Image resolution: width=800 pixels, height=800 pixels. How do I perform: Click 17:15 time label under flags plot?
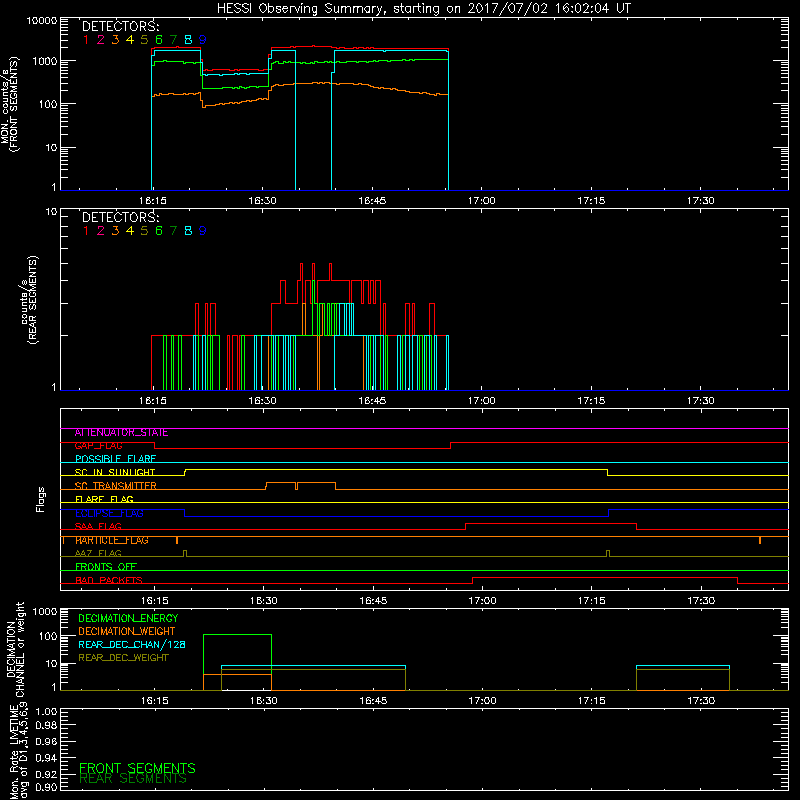(x=592, y=601)
